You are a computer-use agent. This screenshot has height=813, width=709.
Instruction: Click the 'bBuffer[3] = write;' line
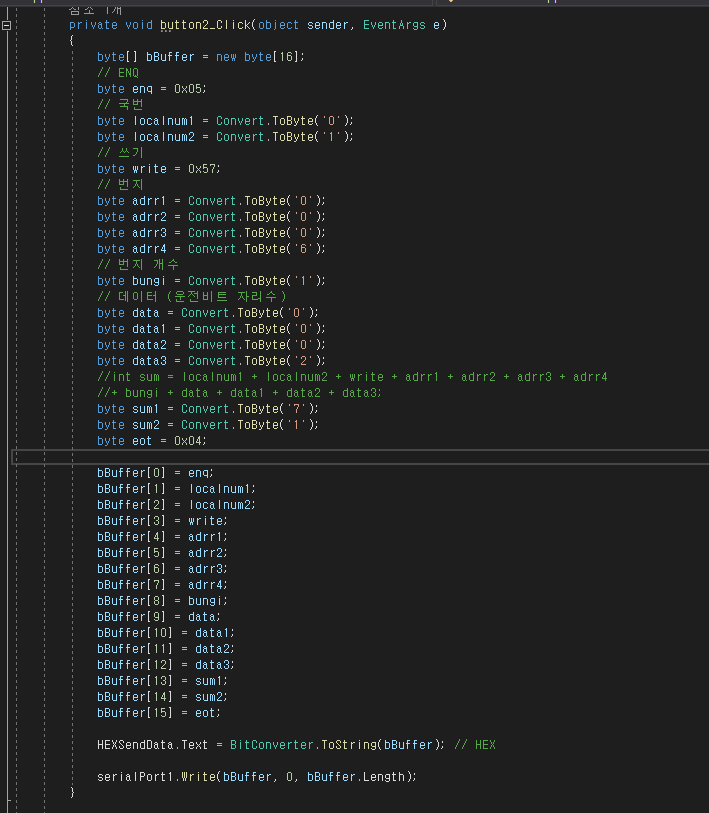tap(162, 521)
